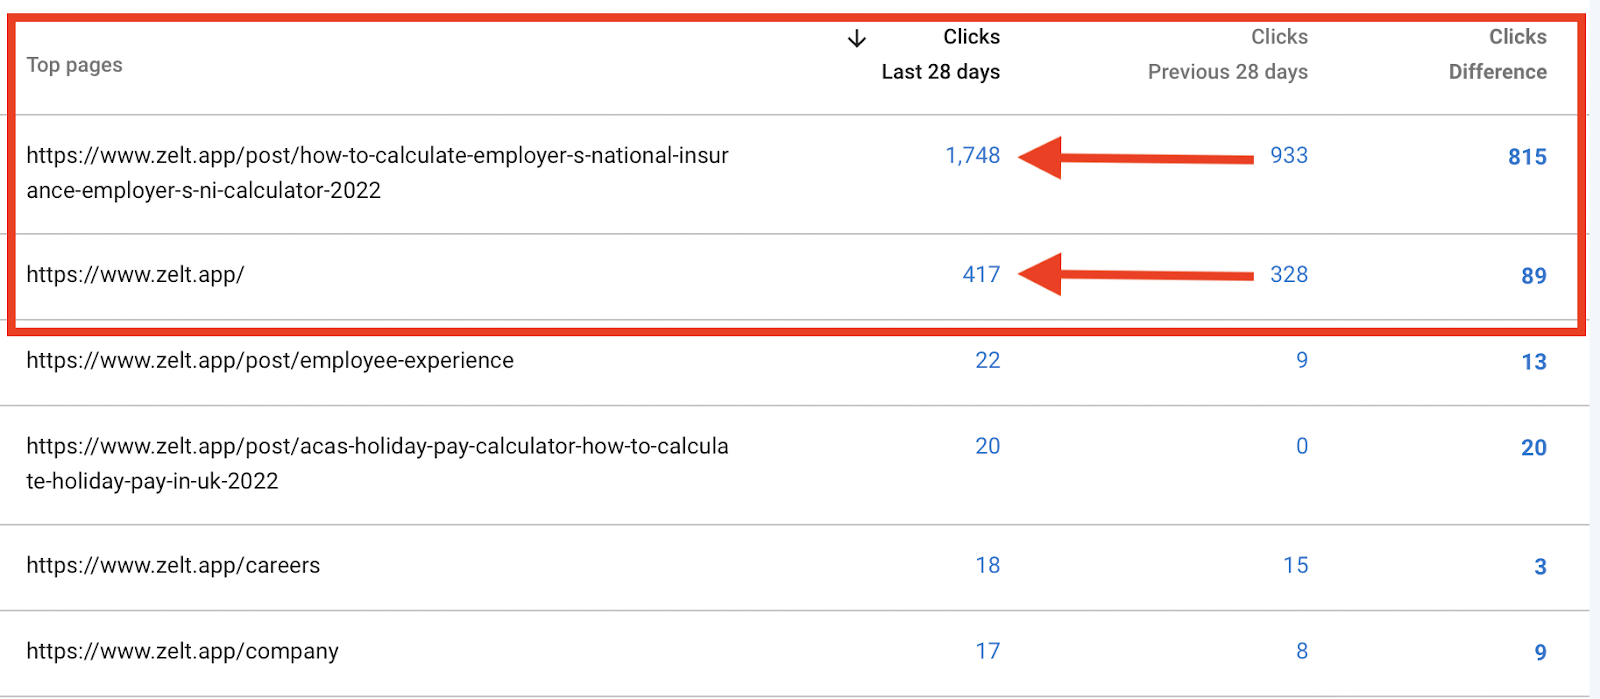
Task: Click the 18 clicks value for careers
Action: (988, 566)
